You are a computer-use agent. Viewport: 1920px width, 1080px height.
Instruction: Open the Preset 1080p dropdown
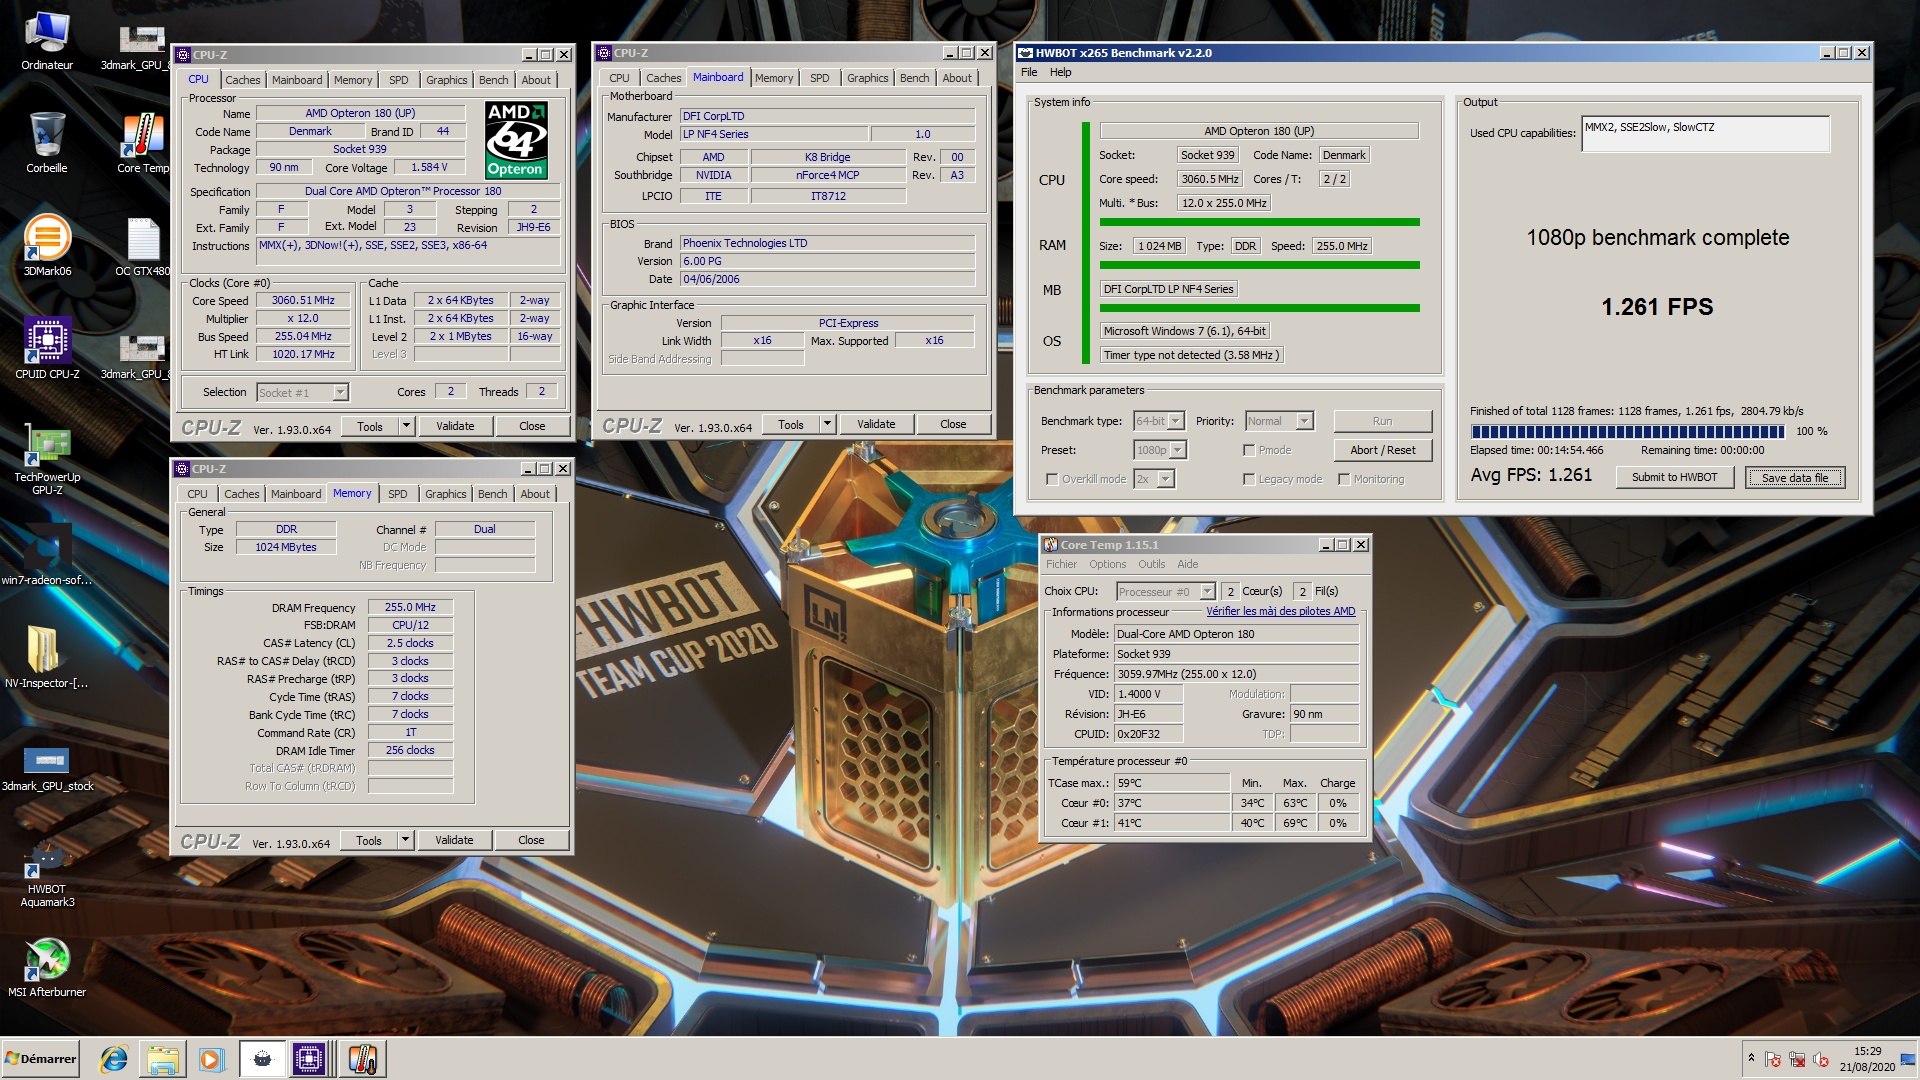click(1177, 450)
